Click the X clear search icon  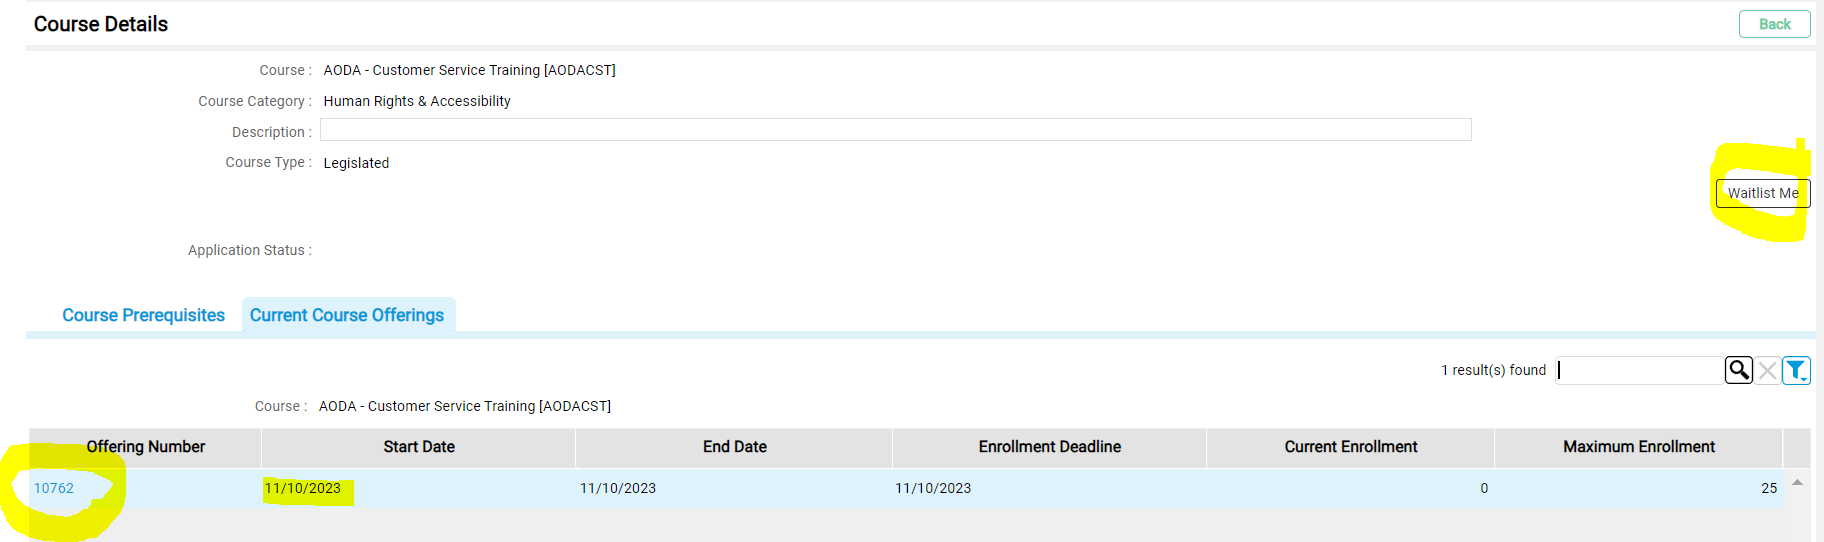[1768, 371]
